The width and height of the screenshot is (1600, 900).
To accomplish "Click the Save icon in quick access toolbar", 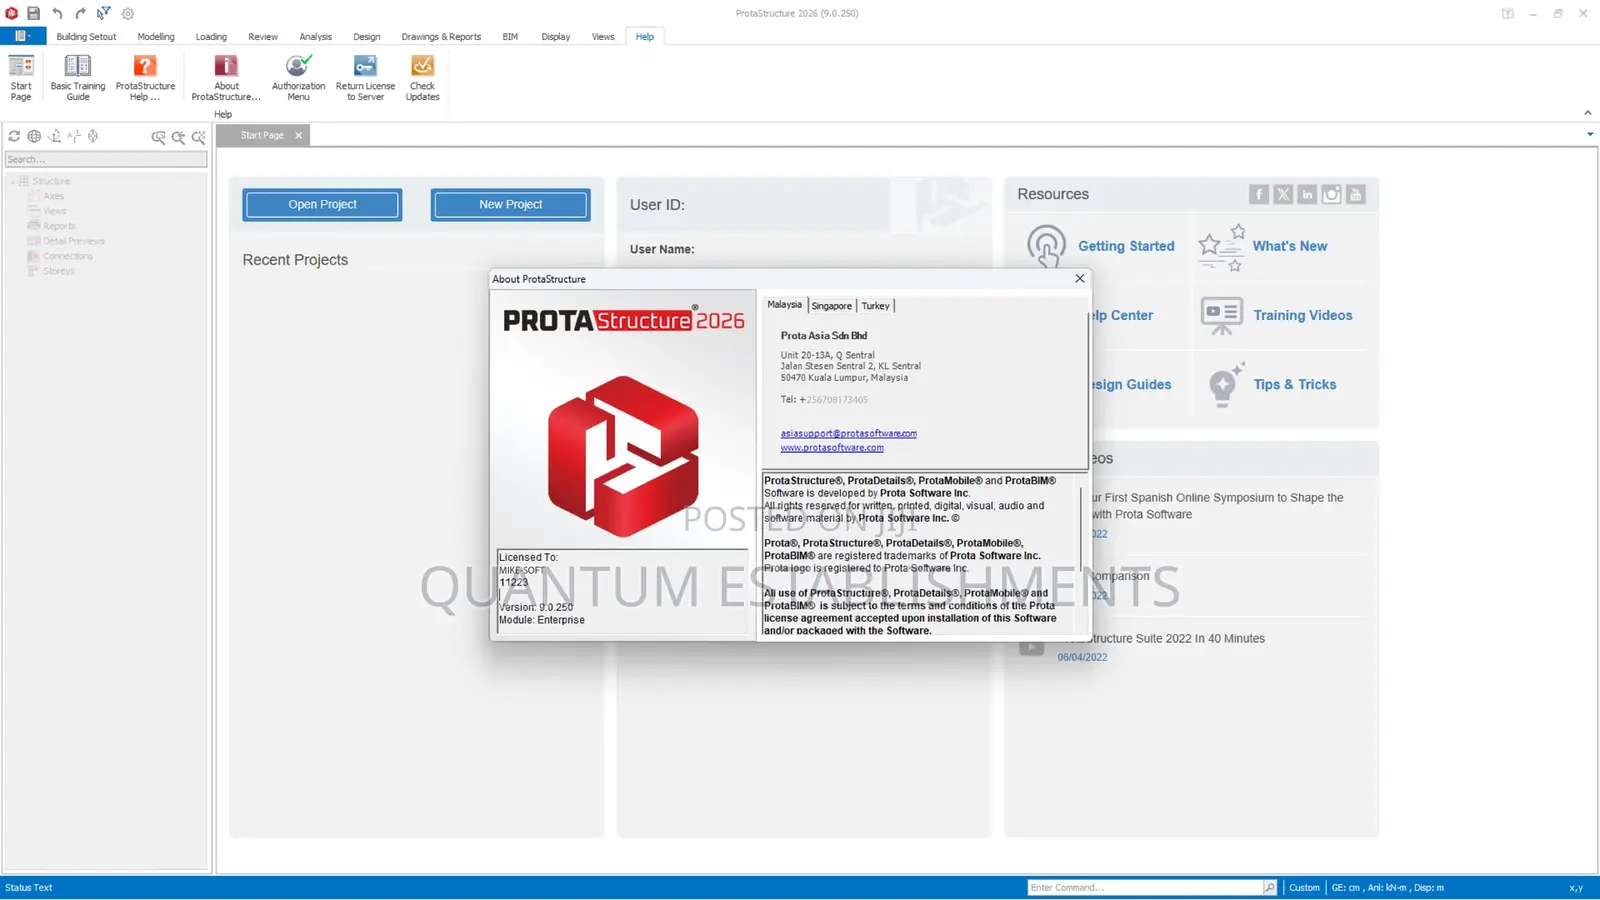I will click(33, 13).
